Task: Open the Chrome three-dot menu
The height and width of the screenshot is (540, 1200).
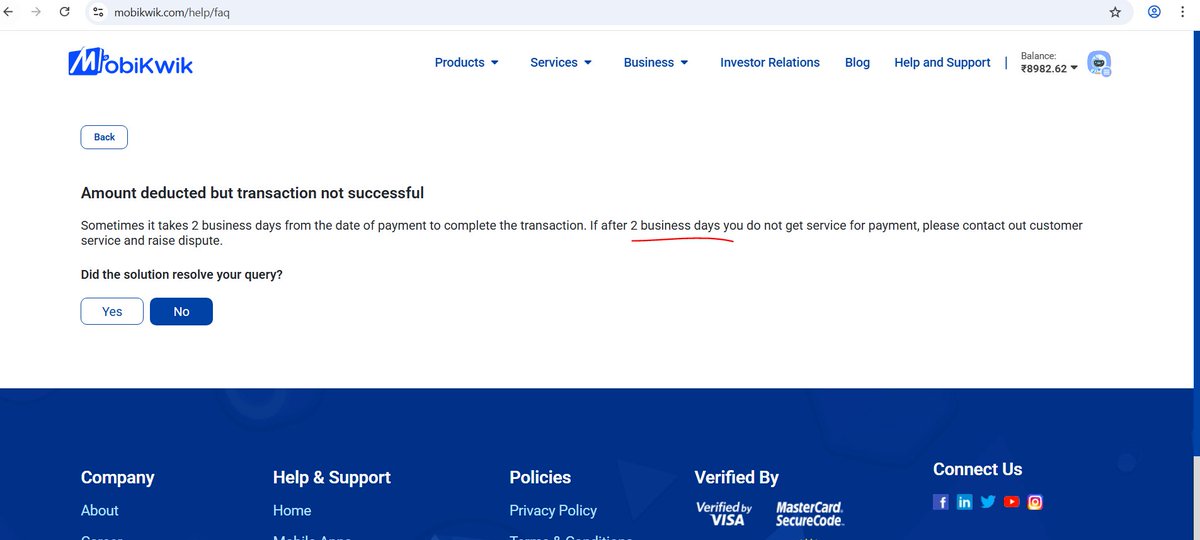Action: point(1184,13)
